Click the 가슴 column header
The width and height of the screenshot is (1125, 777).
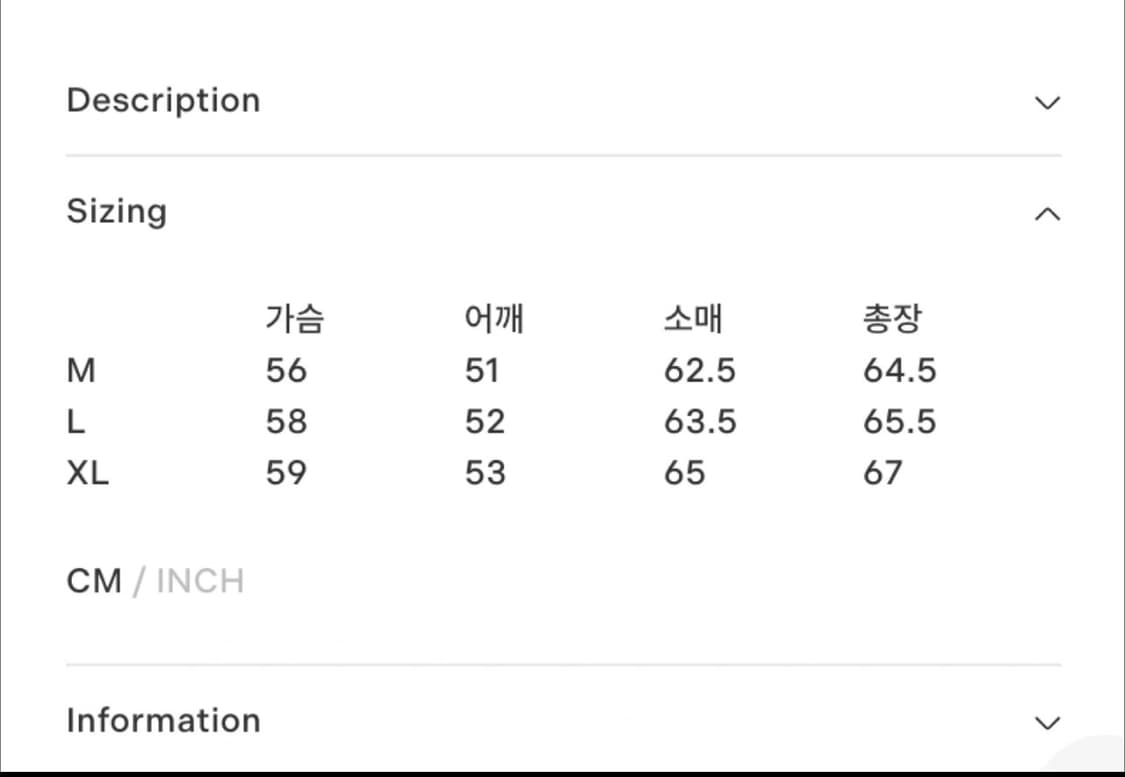tap(295, 317)
